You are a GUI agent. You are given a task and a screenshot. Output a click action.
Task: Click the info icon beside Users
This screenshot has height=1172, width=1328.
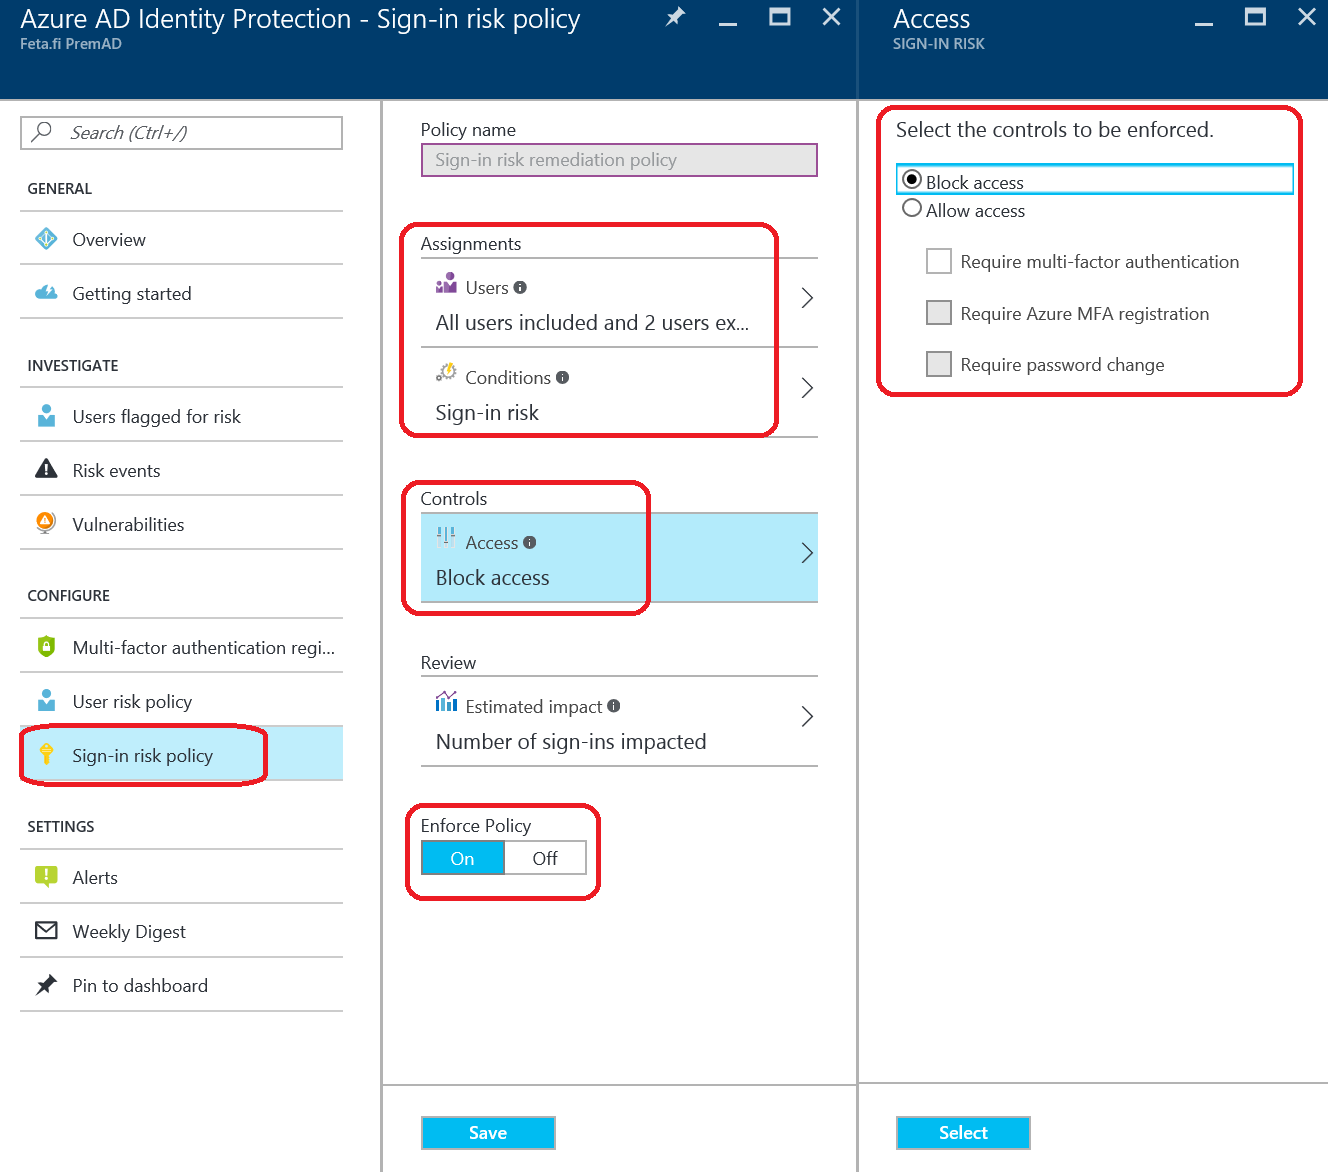(520, 288)
